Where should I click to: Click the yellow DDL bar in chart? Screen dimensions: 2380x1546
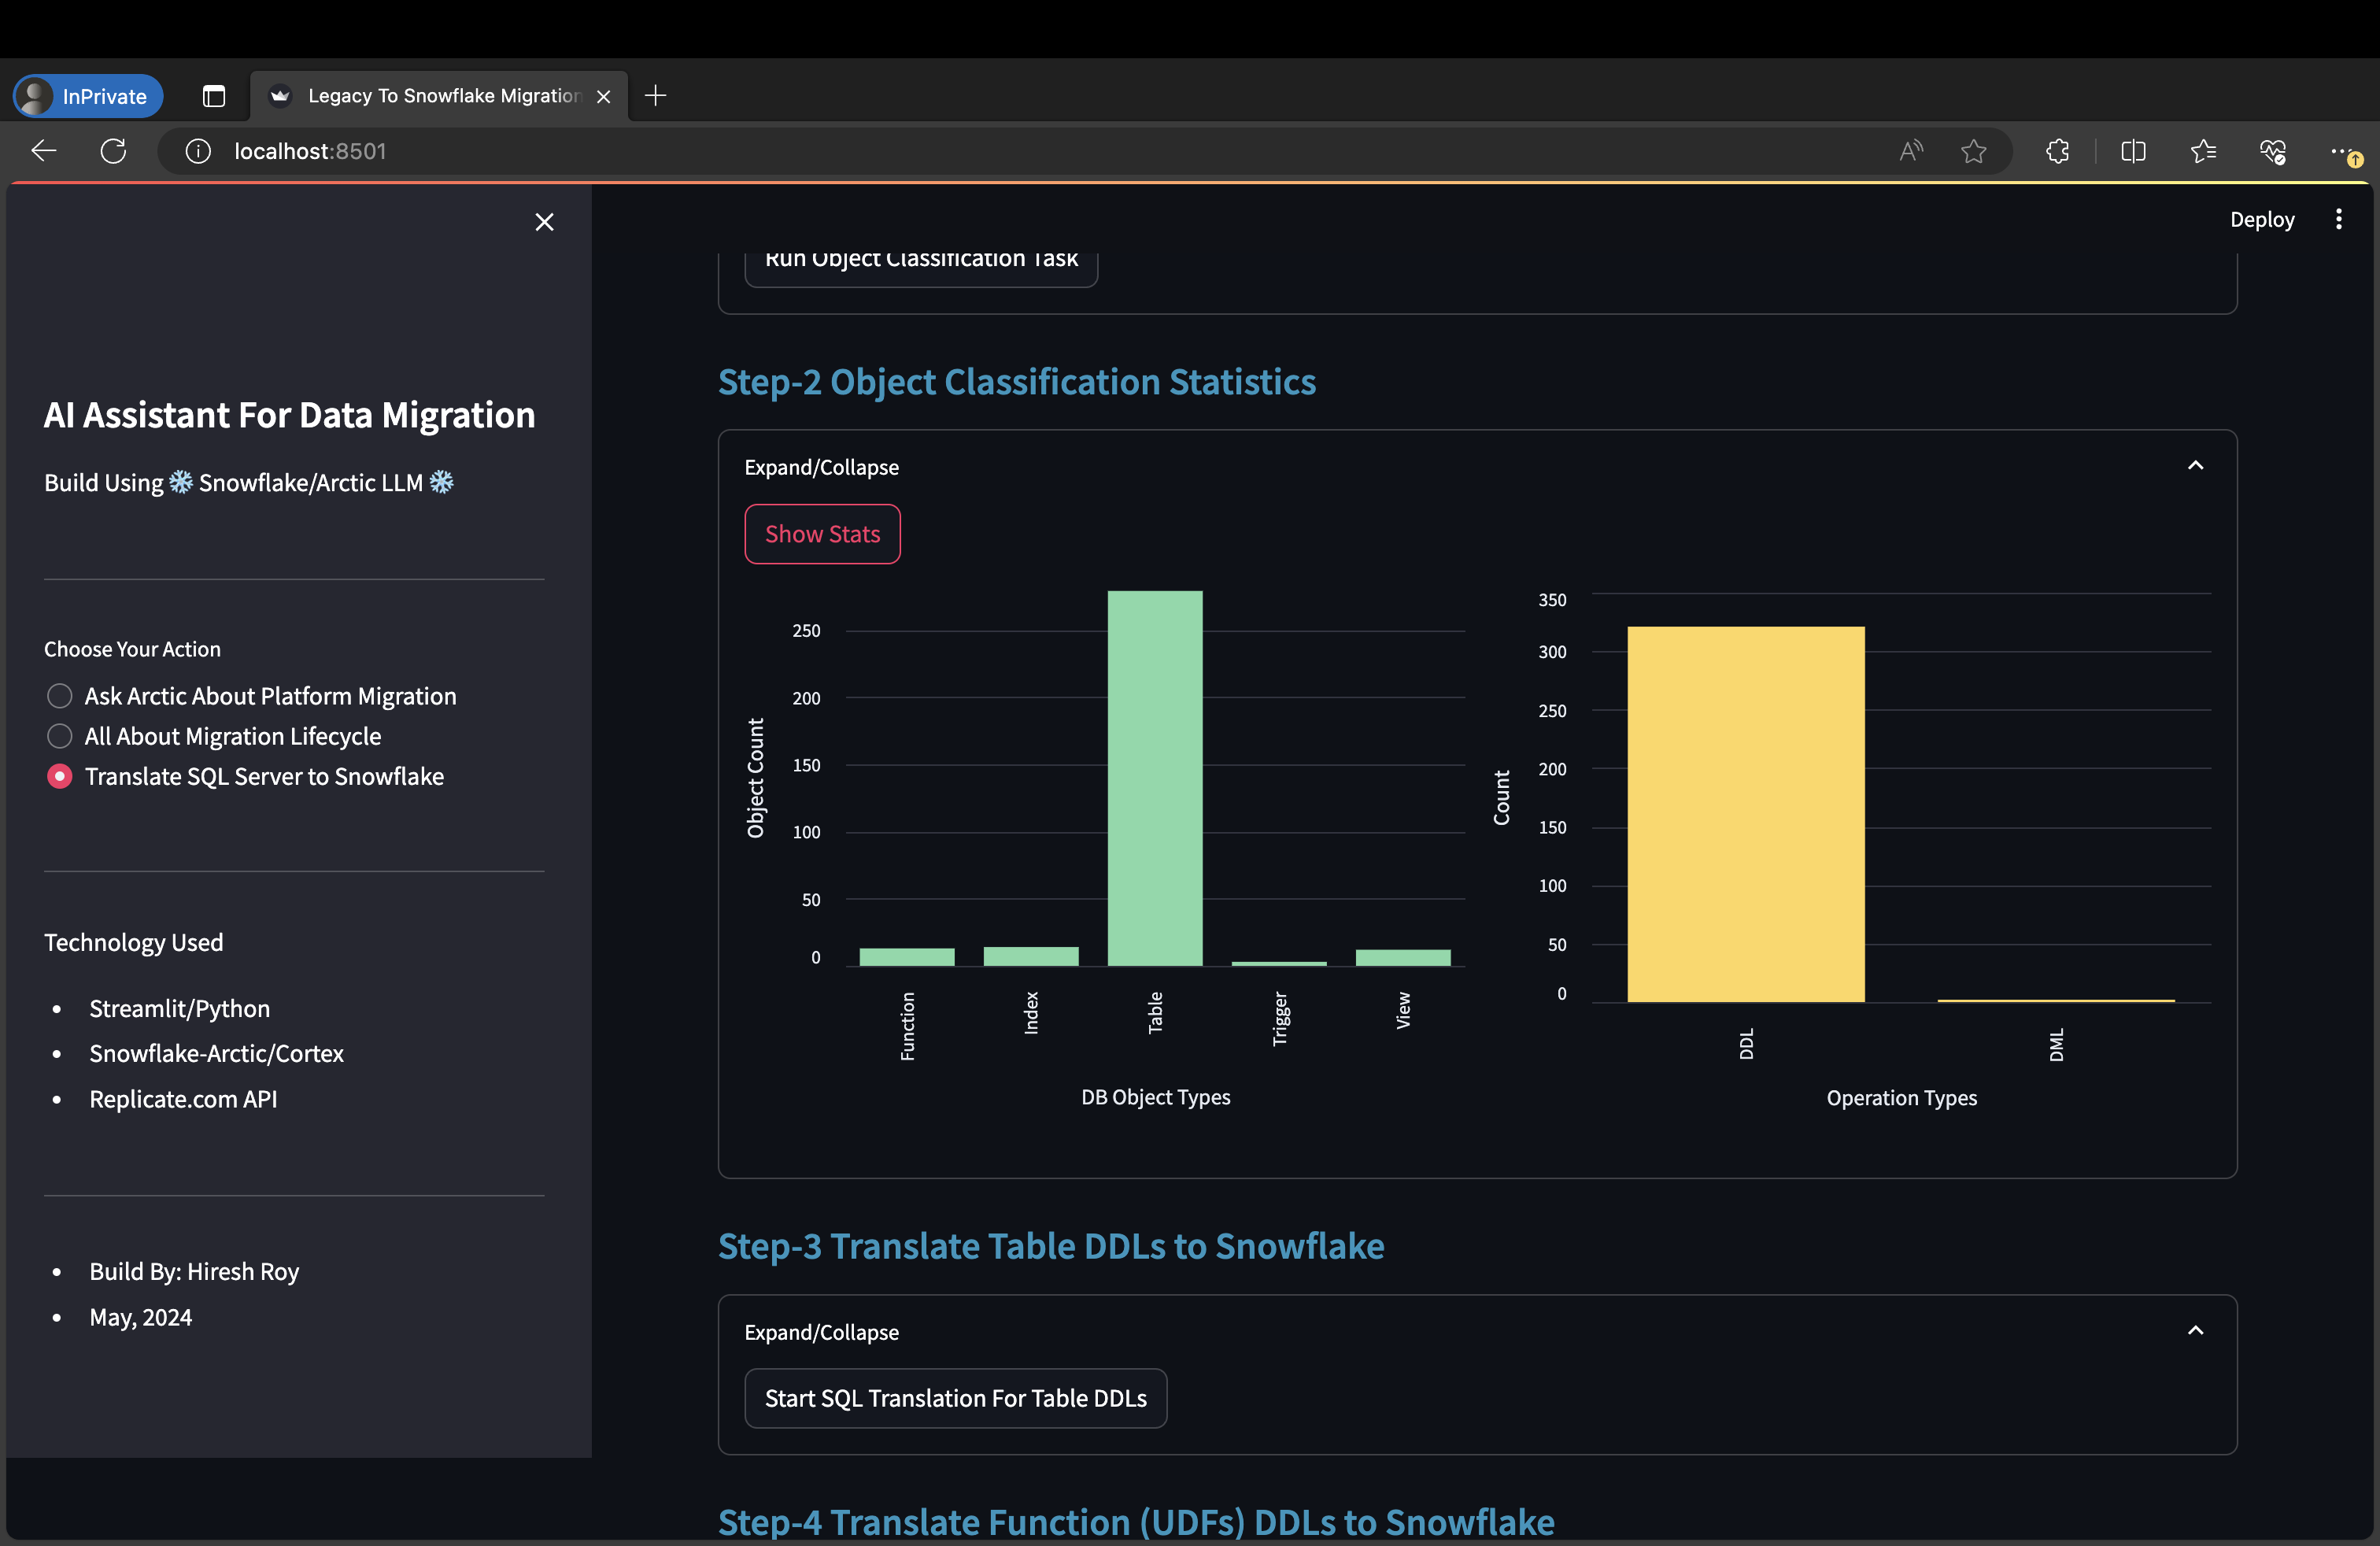(1745, 813)
